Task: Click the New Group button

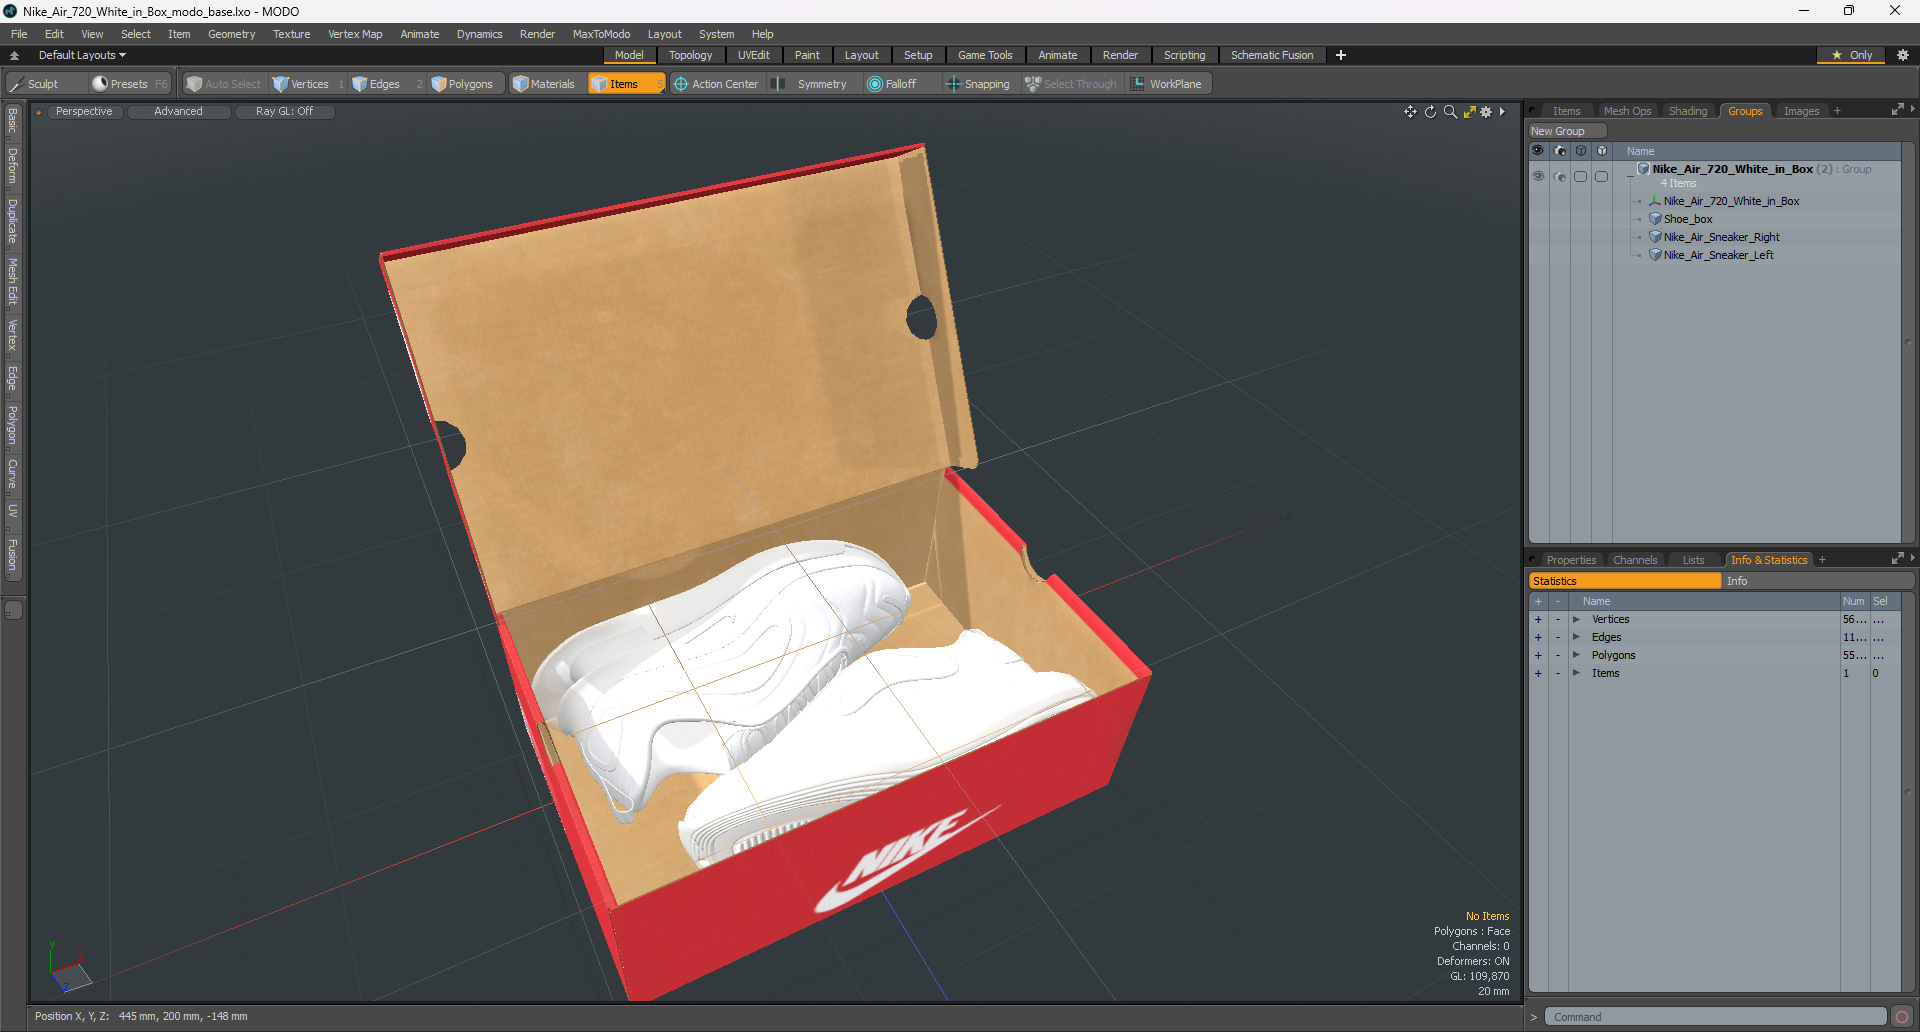Action: point(1566,131)
